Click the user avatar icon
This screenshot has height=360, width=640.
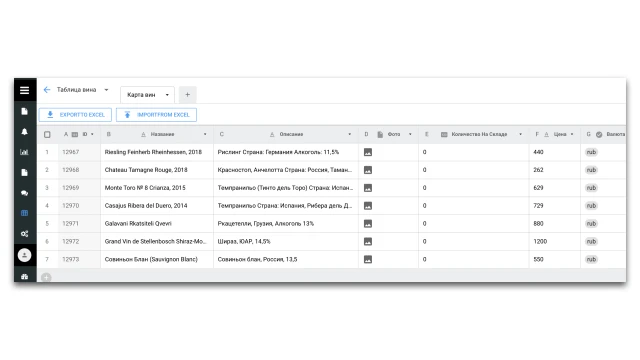(24, 255)
